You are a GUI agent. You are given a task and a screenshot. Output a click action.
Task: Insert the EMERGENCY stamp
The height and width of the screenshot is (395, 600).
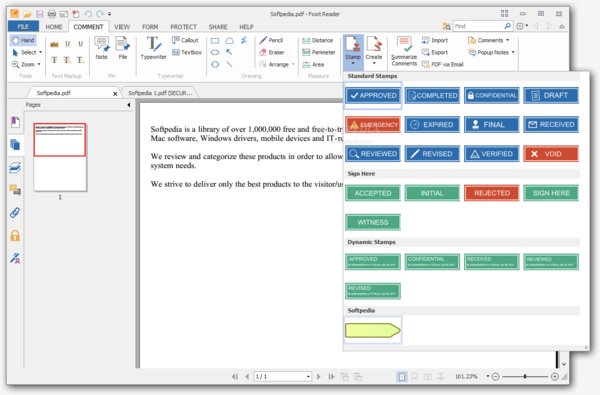(x=373, y=125)
